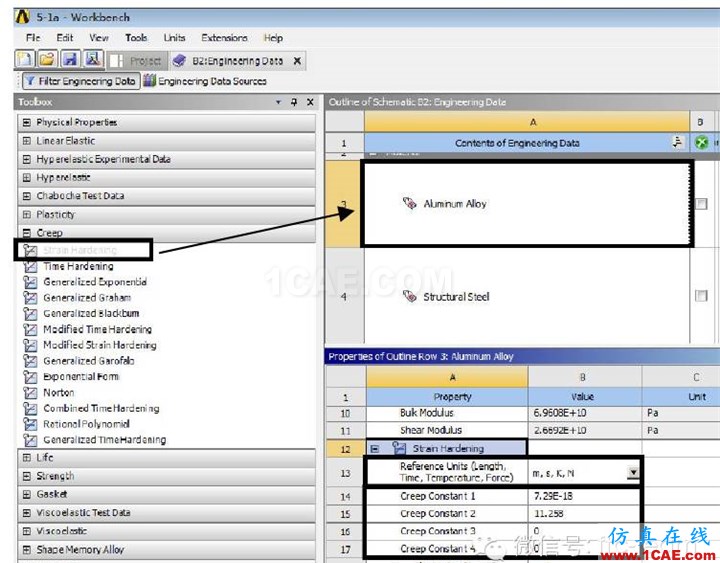Open the Toolbox panel dropdown arrow
Screen dimensions: 720x563
[278, 102]
